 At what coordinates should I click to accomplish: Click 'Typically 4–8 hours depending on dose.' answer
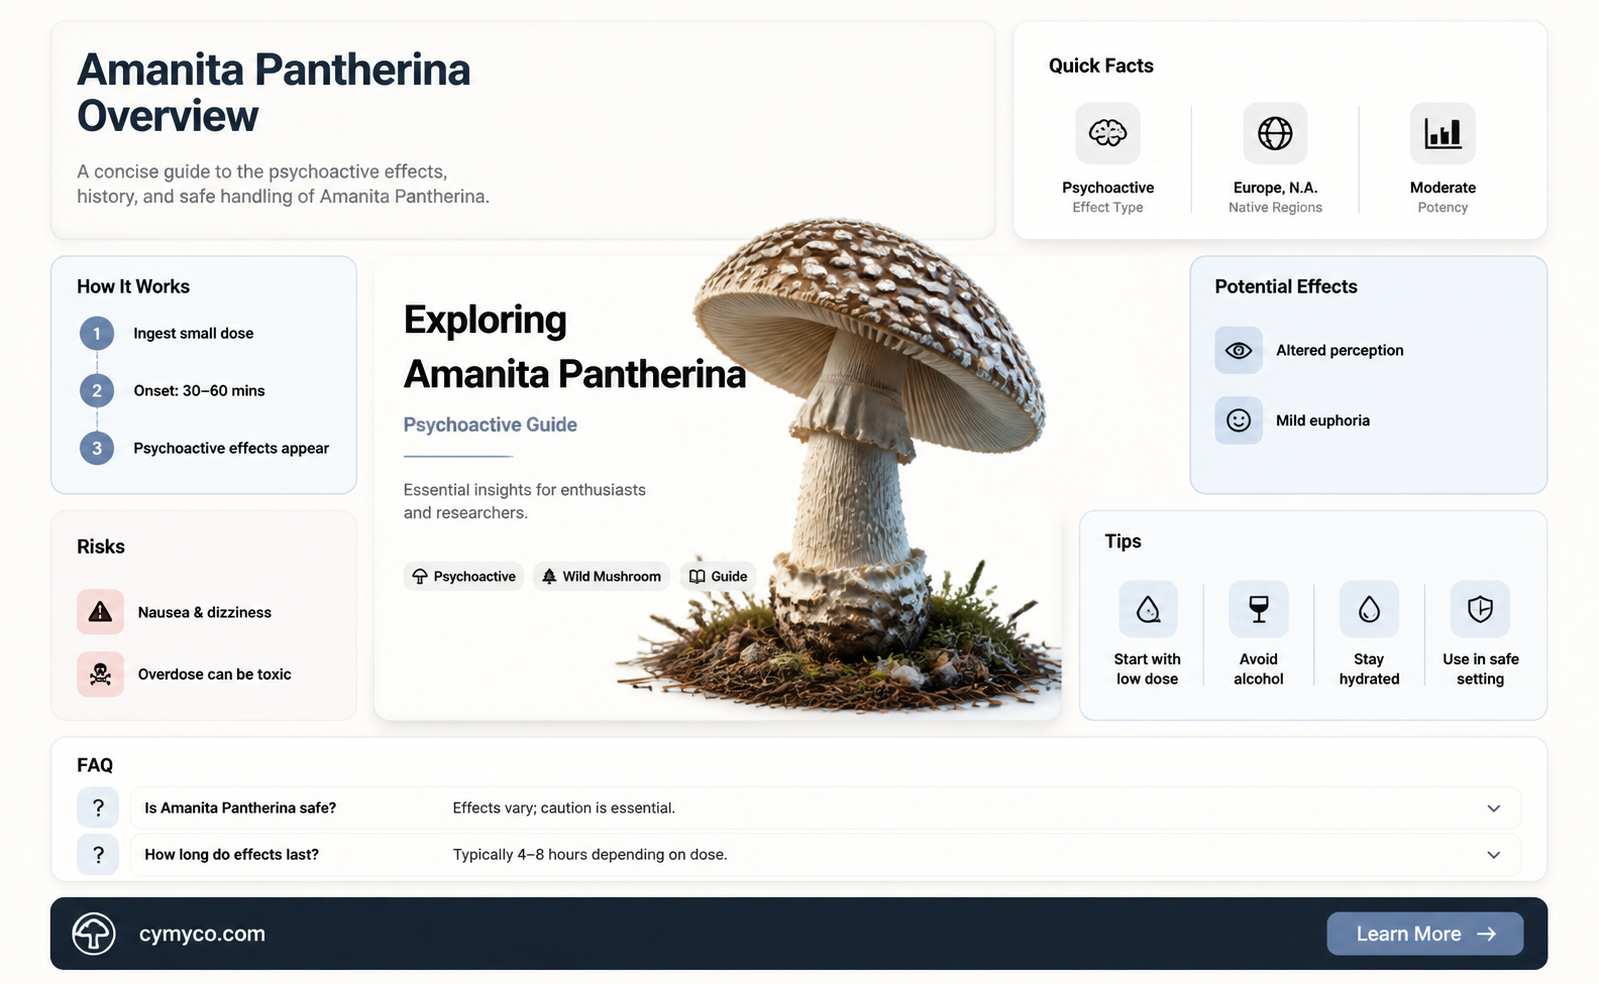590,855
